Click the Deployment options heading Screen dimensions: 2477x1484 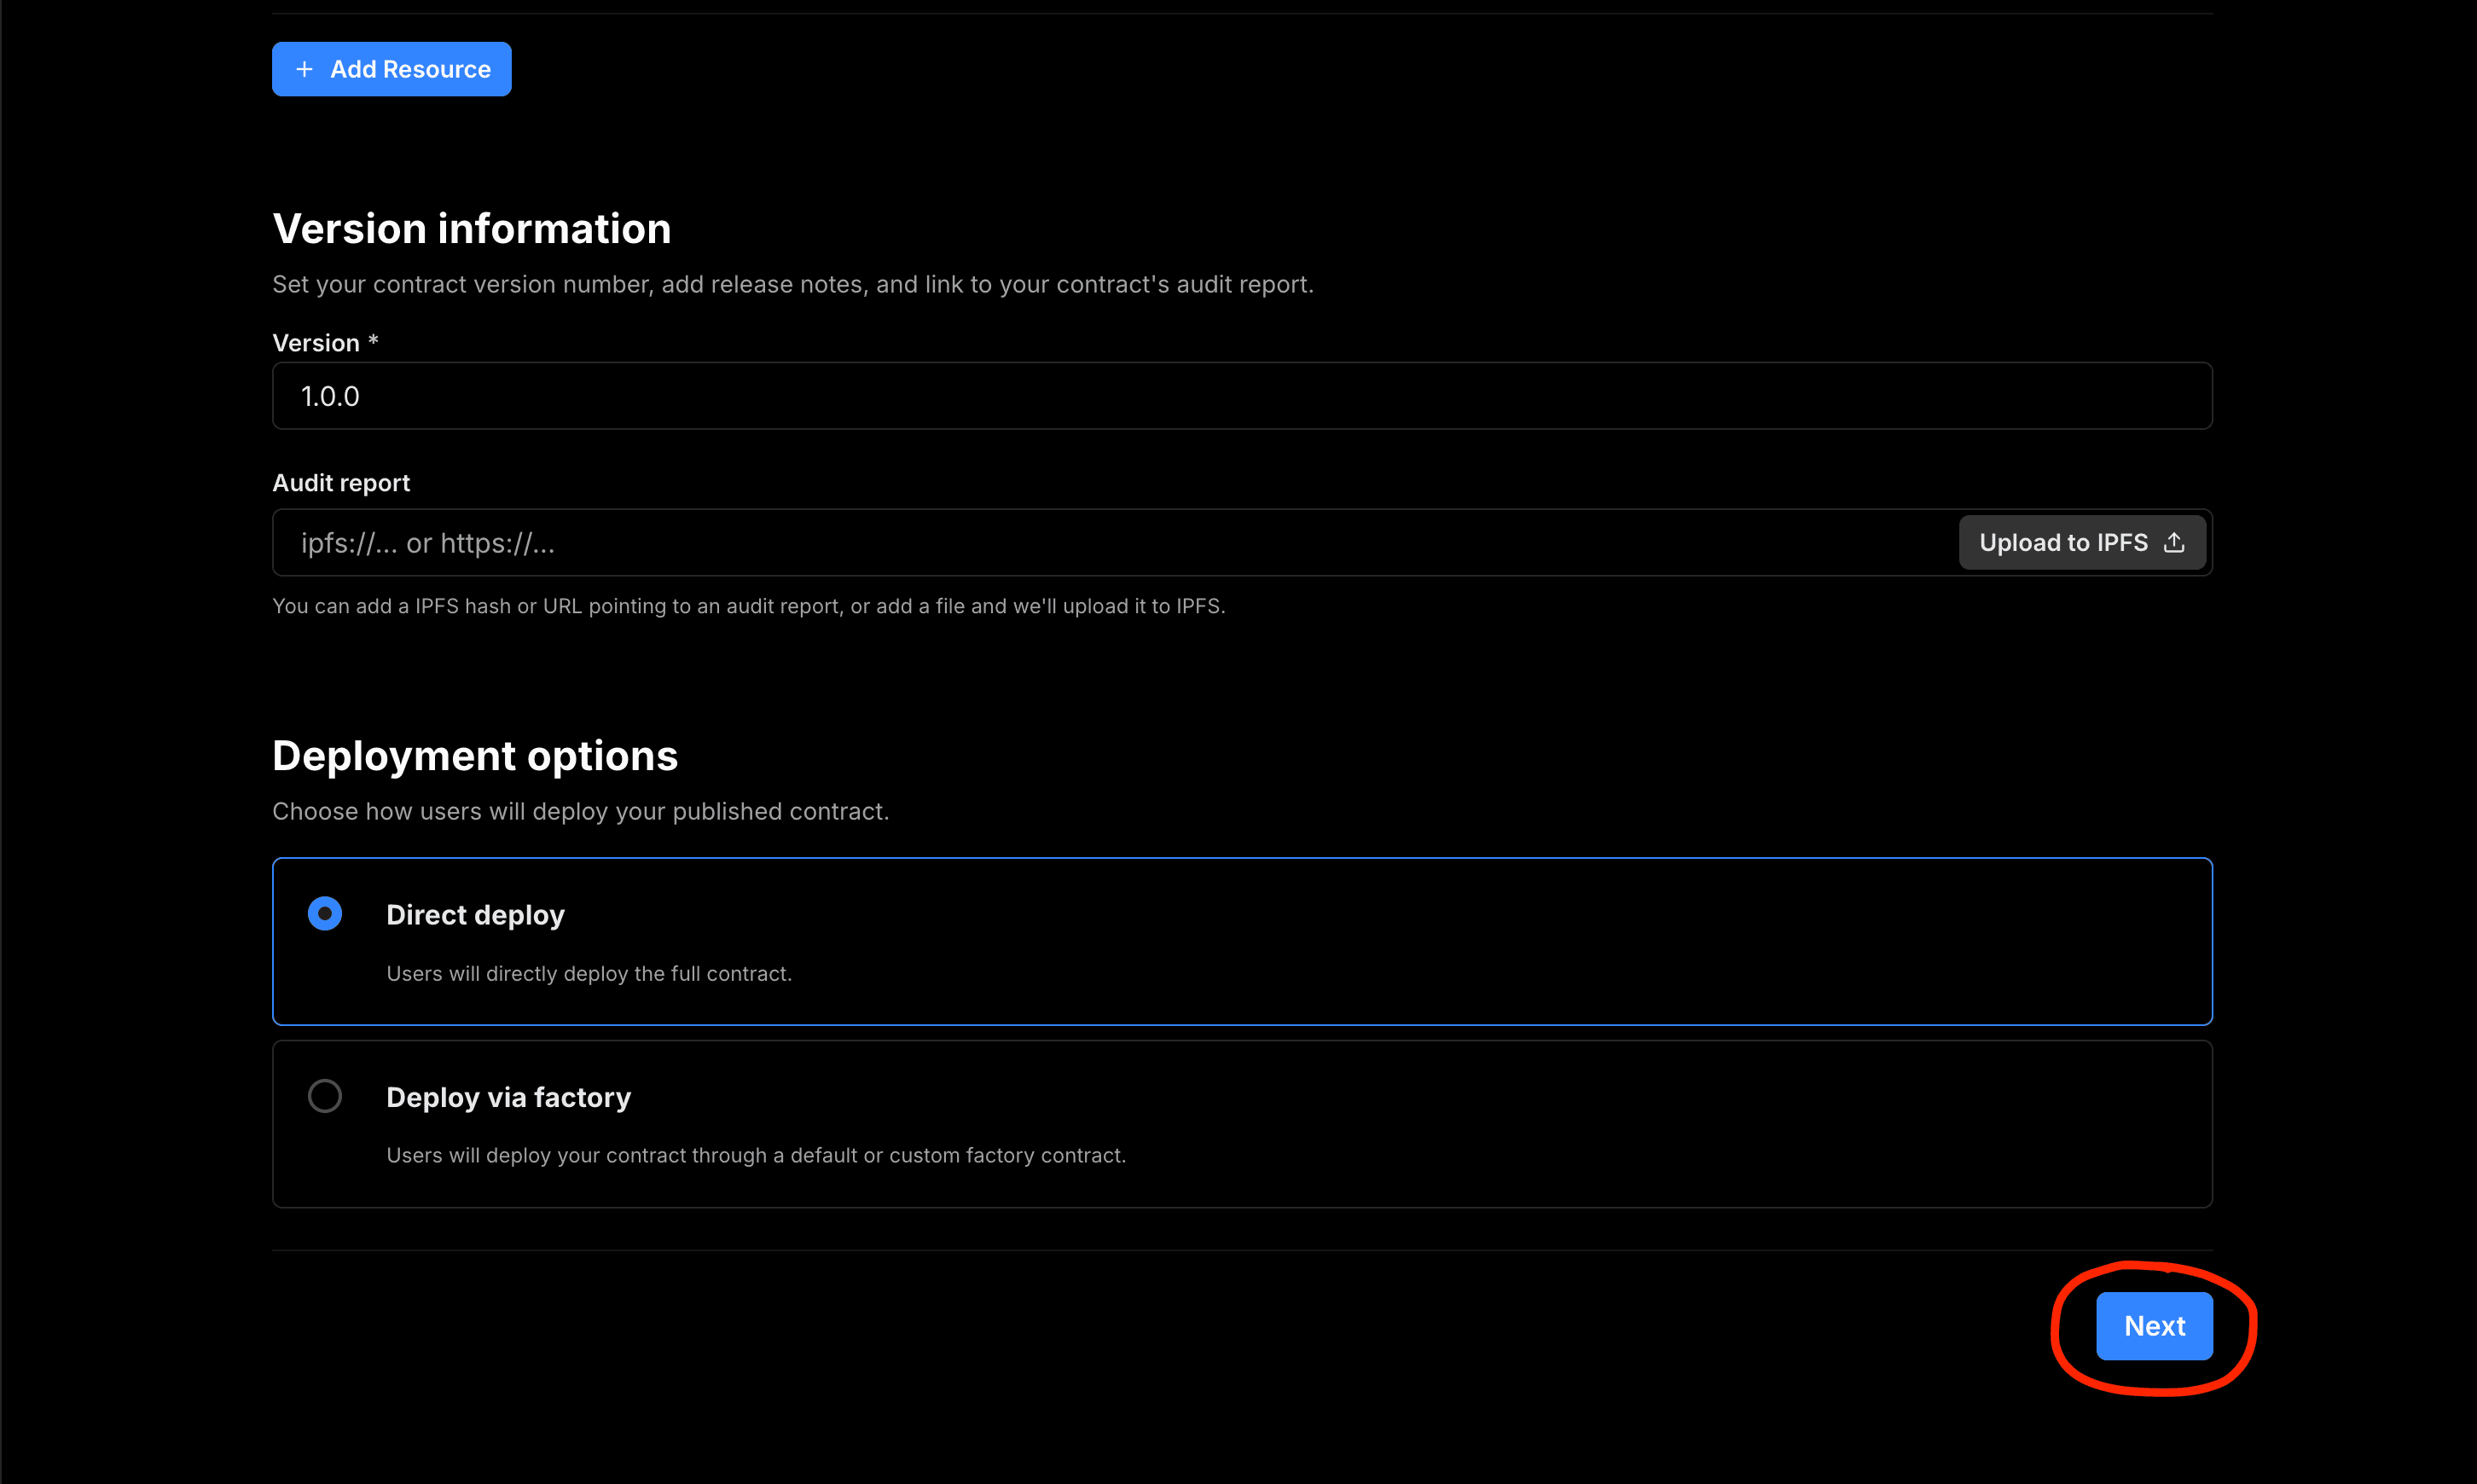[475, 756]
